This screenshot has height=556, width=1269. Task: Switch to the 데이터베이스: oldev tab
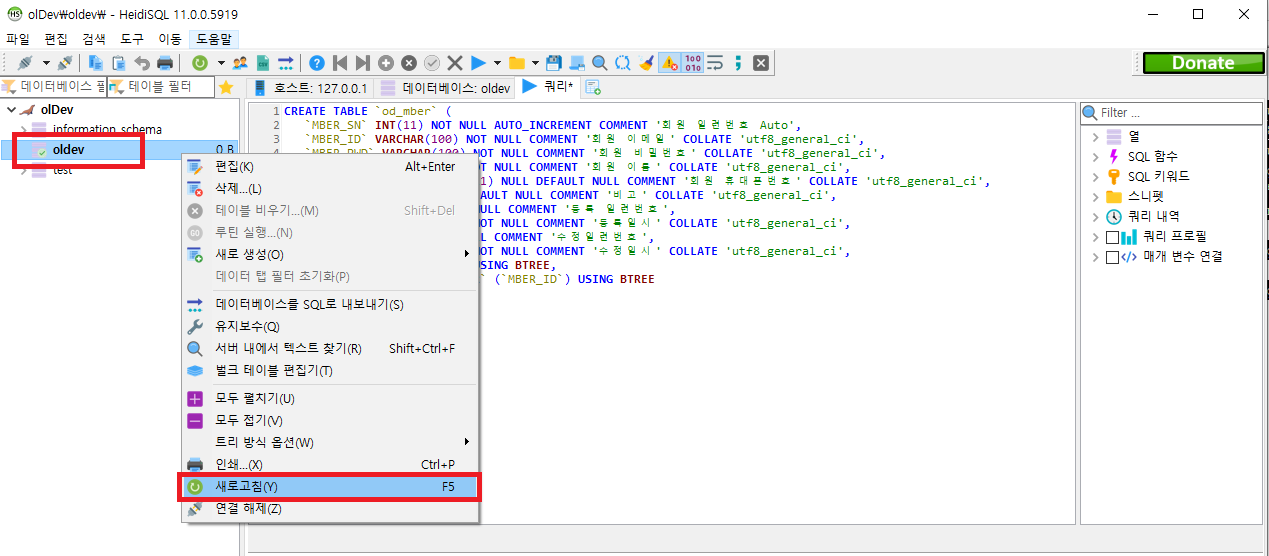click(x=445, y=88)
